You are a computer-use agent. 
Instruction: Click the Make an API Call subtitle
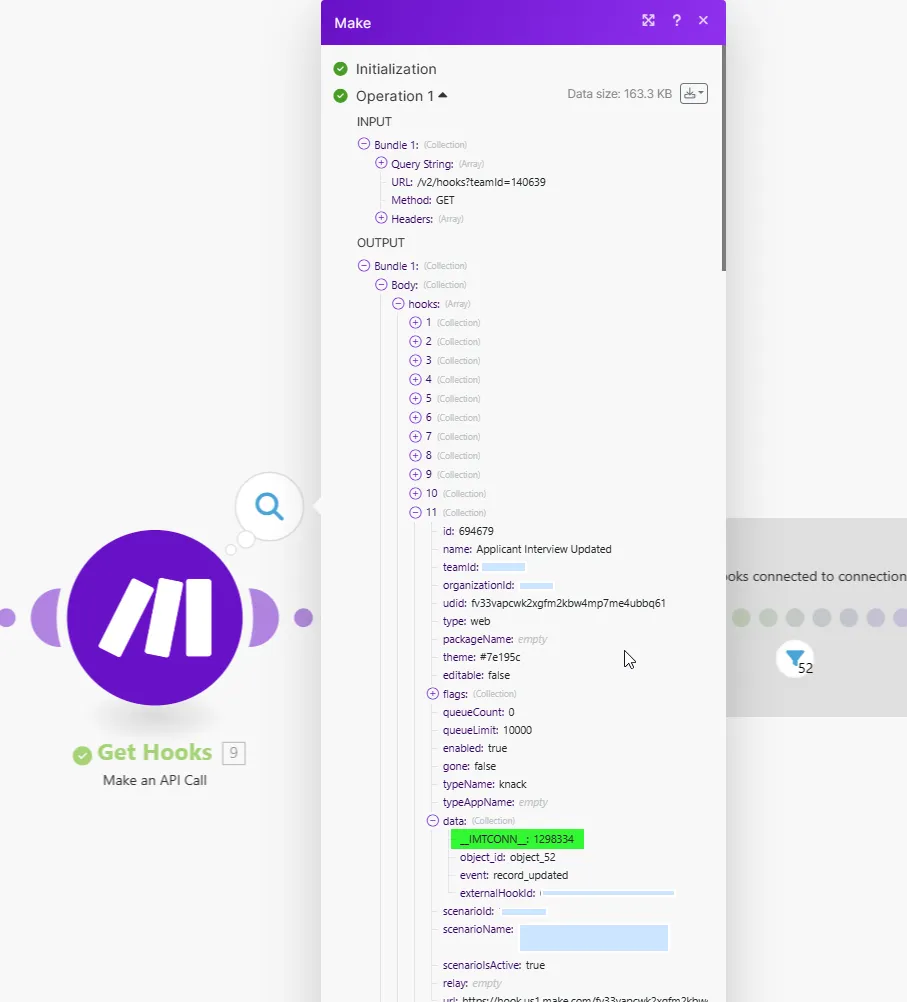point(155,780)
